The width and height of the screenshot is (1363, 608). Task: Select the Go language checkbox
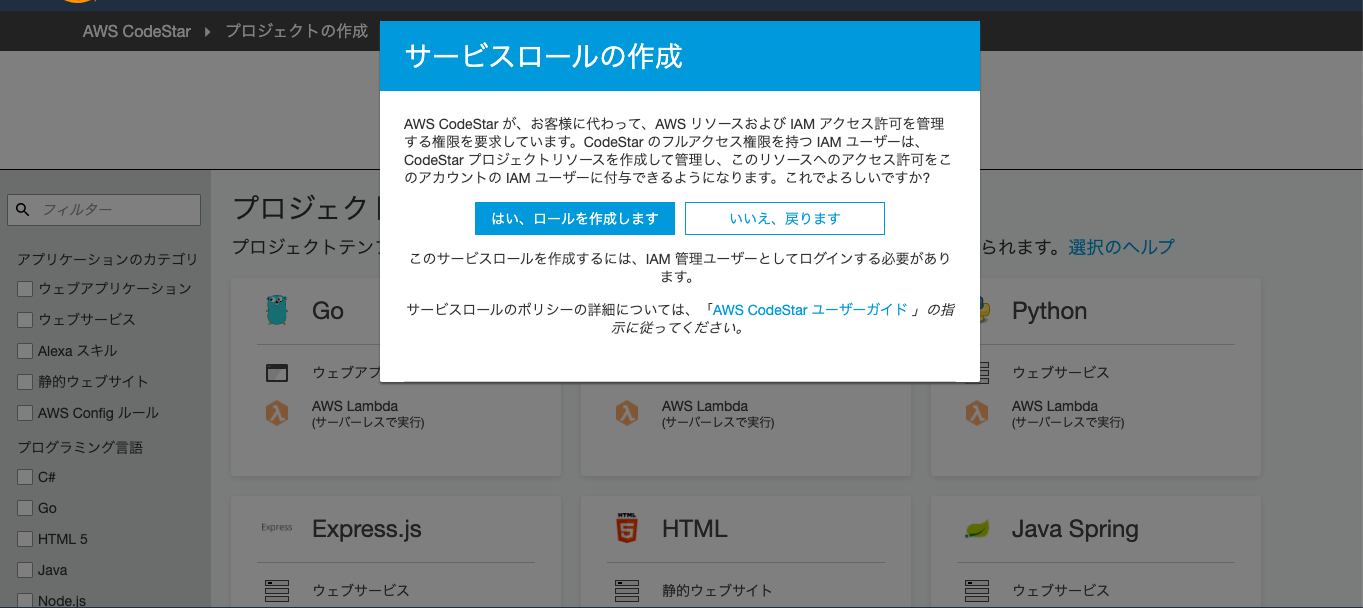point(25,508)
